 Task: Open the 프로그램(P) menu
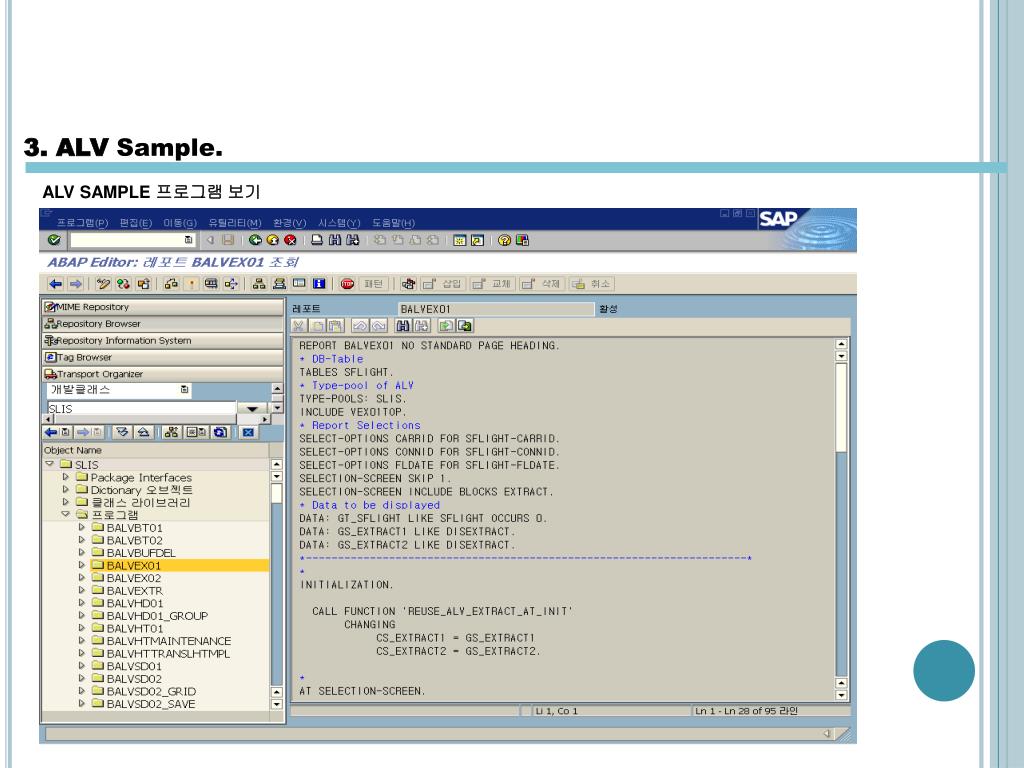(x=82, y=223)
